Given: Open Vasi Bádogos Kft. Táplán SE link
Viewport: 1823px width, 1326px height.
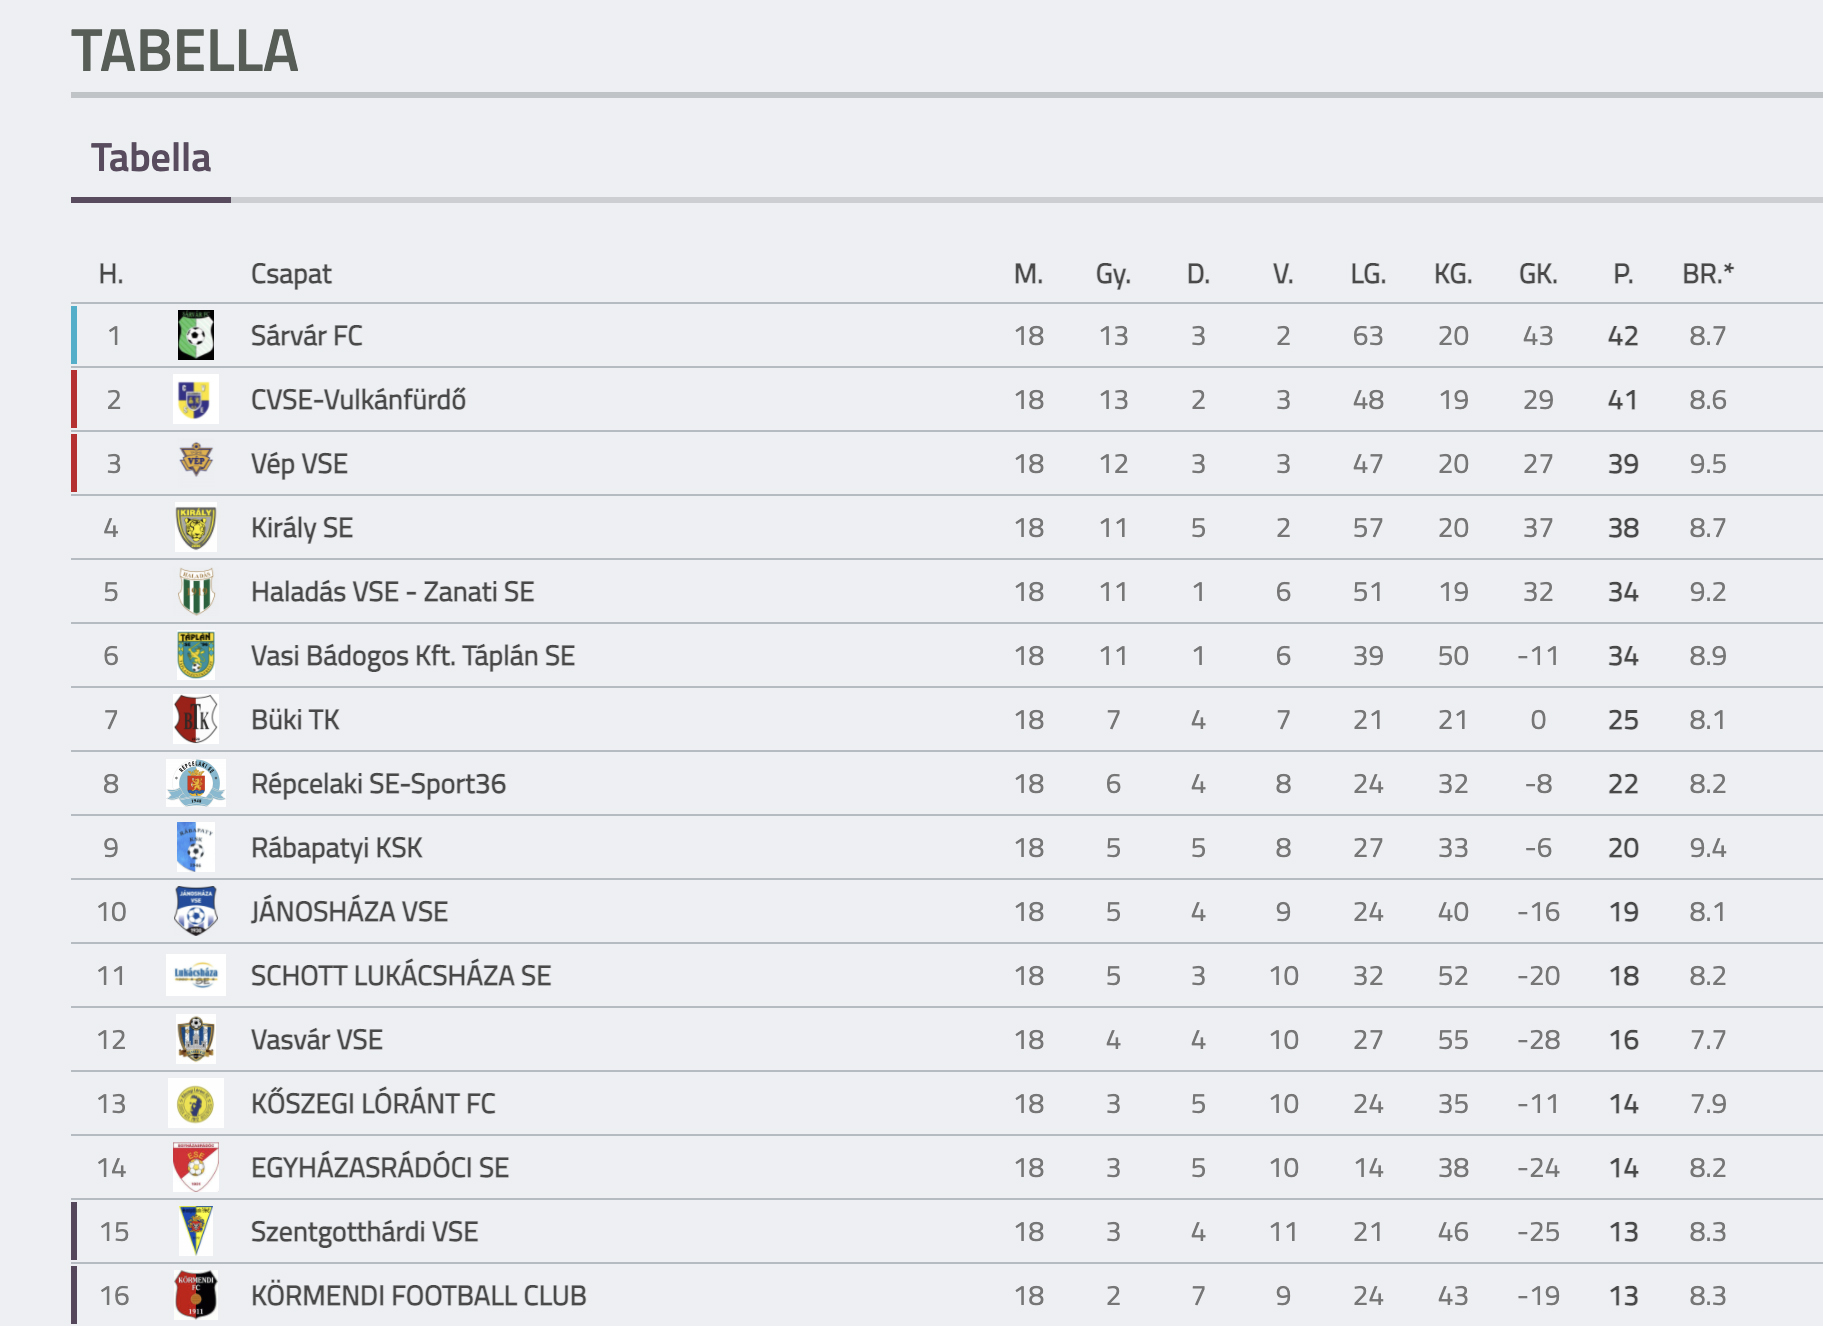Looking at the screenshot, I should tap(412, 656).
